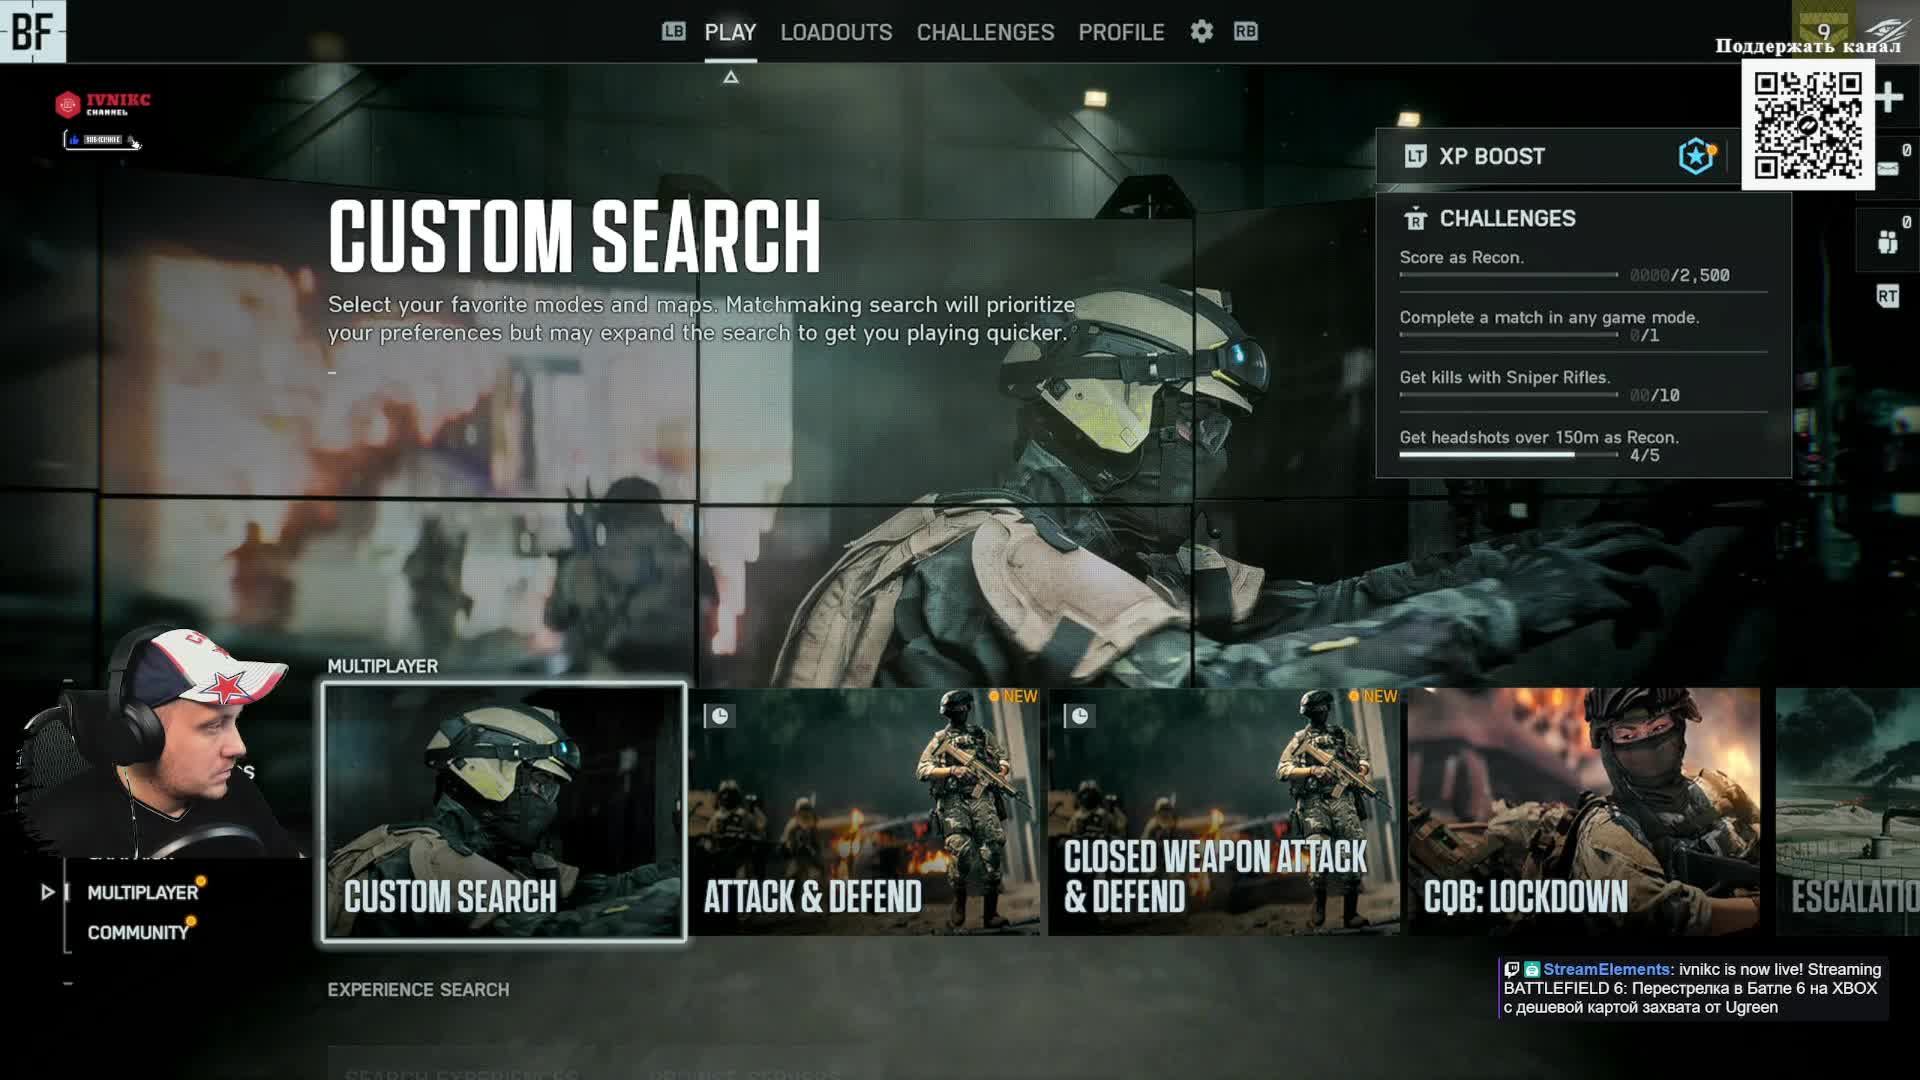Collapse the Play tab triangle indicator

tap(731, 77)
